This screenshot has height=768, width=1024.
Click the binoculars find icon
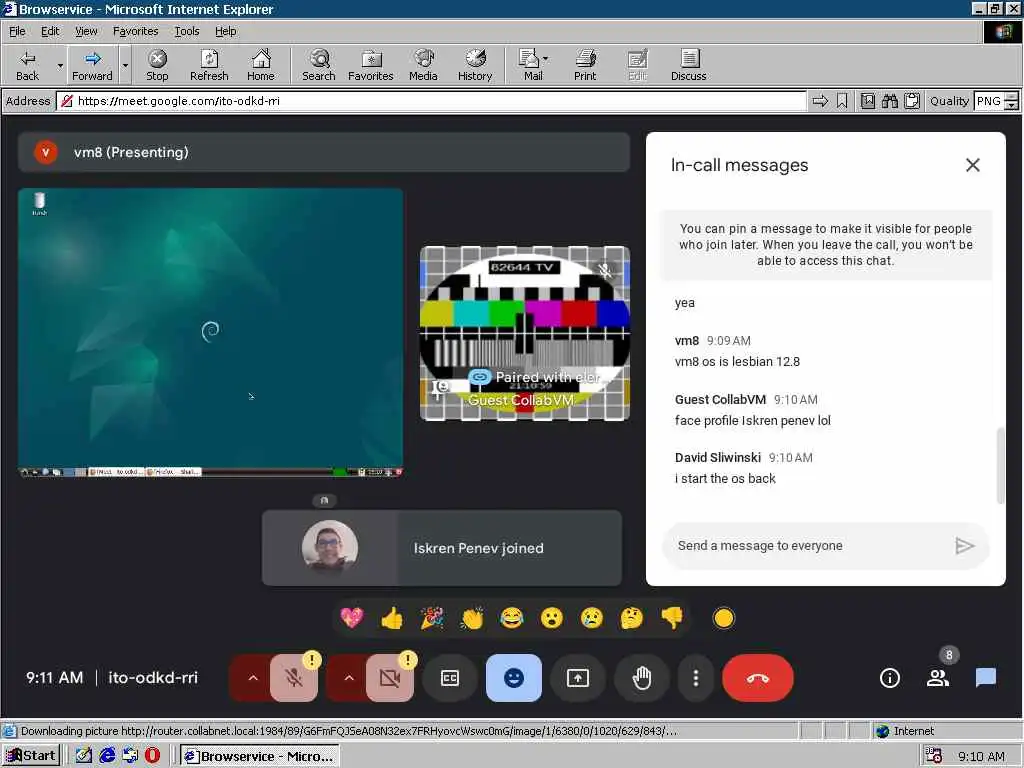[x=889, y=101]
